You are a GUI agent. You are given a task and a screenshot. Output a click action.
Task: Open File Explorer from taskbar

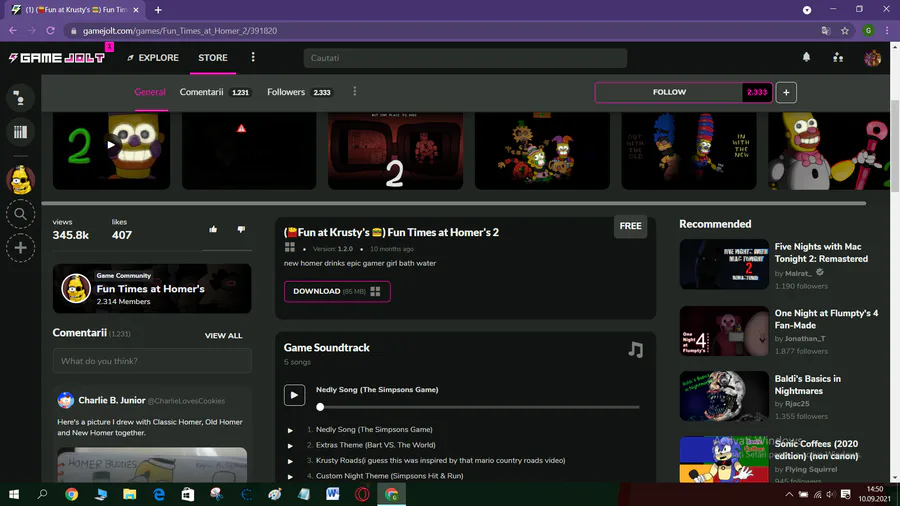(130, 494)
